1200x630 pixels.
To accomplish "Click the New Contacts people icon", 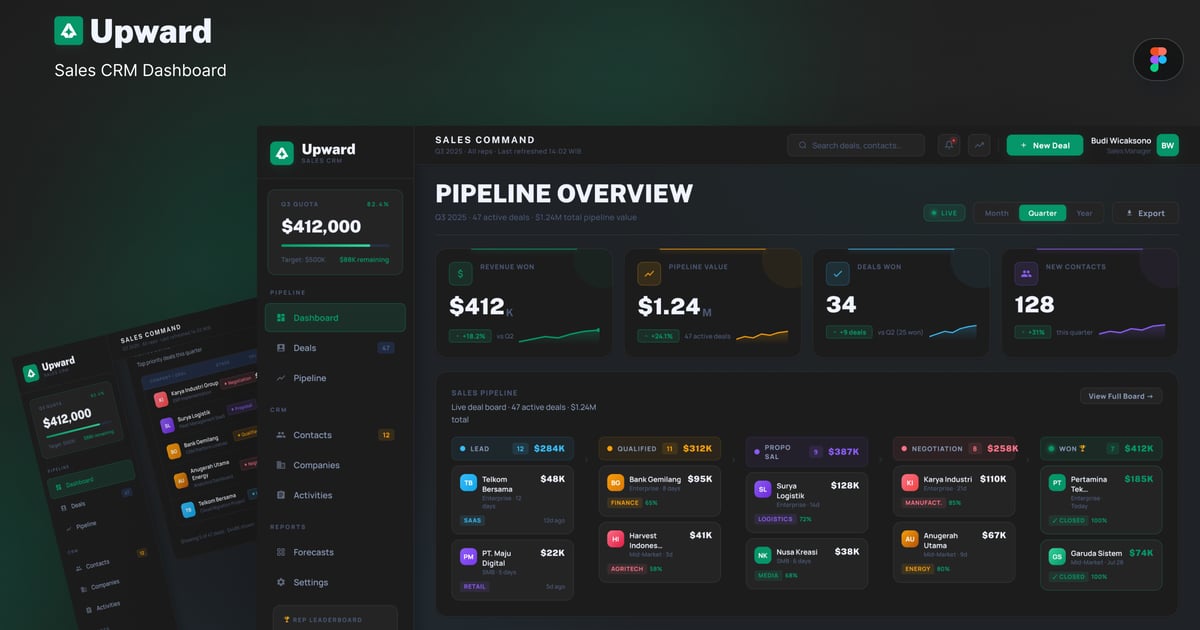I will (x=1026, y=273).
